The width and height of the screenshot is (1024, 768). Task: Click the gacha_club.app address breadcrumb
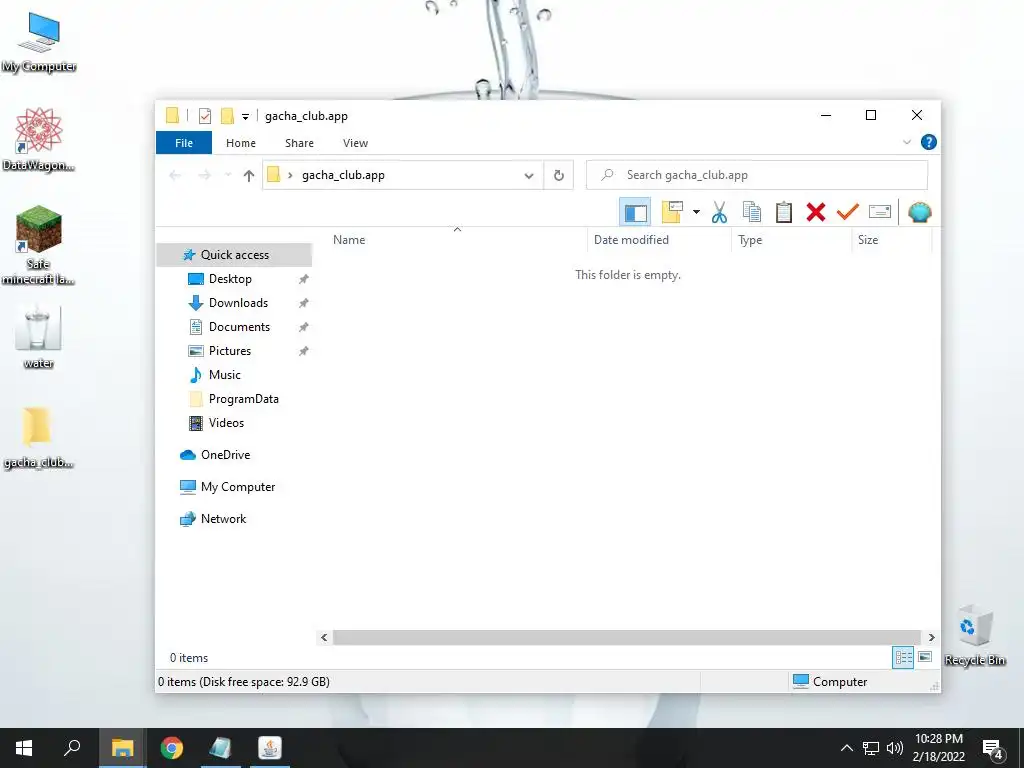343,175
